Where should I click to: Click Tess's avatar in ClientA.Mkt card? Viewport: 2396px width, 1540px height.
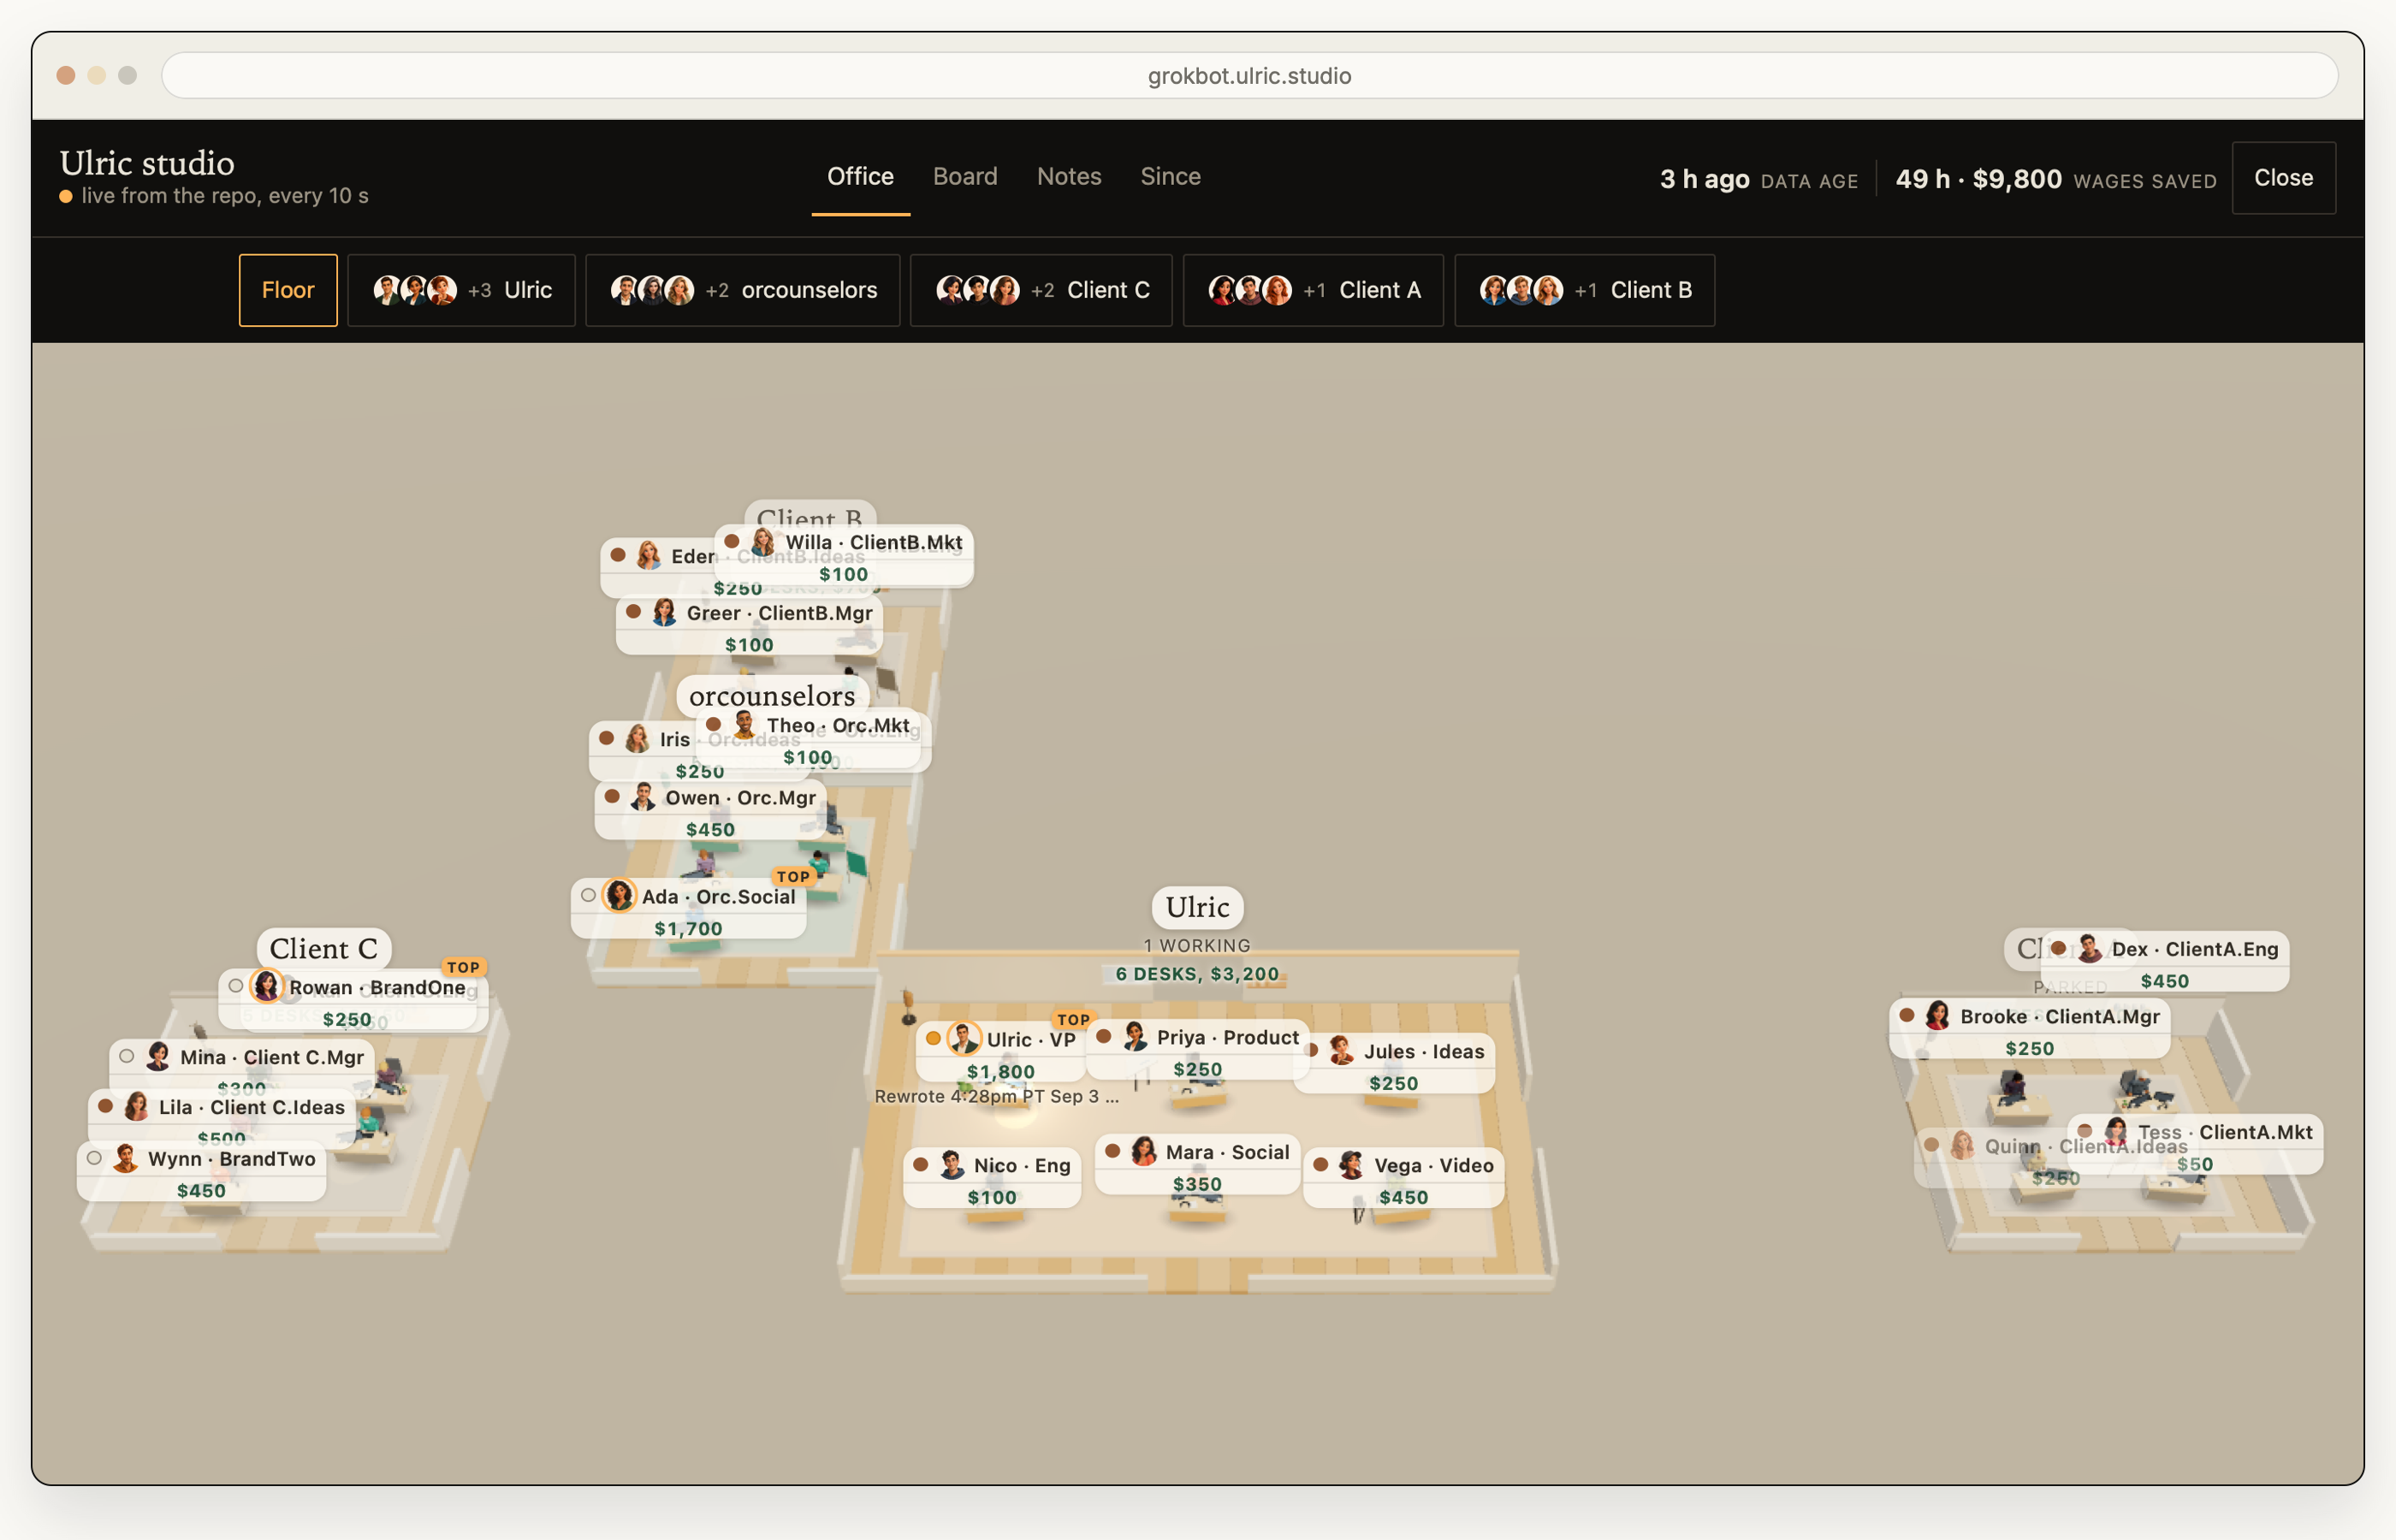2116,1131
